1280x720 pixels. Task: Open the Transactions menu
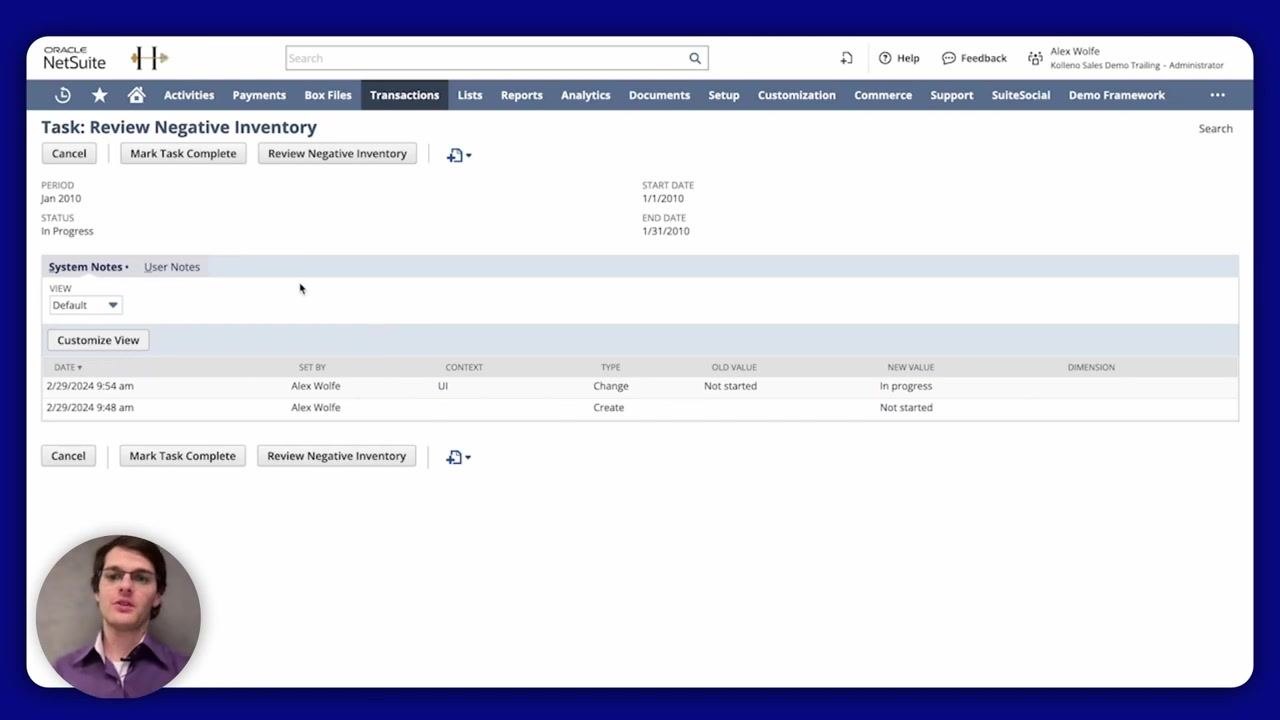pyautogui.click(x=404, y=95)
